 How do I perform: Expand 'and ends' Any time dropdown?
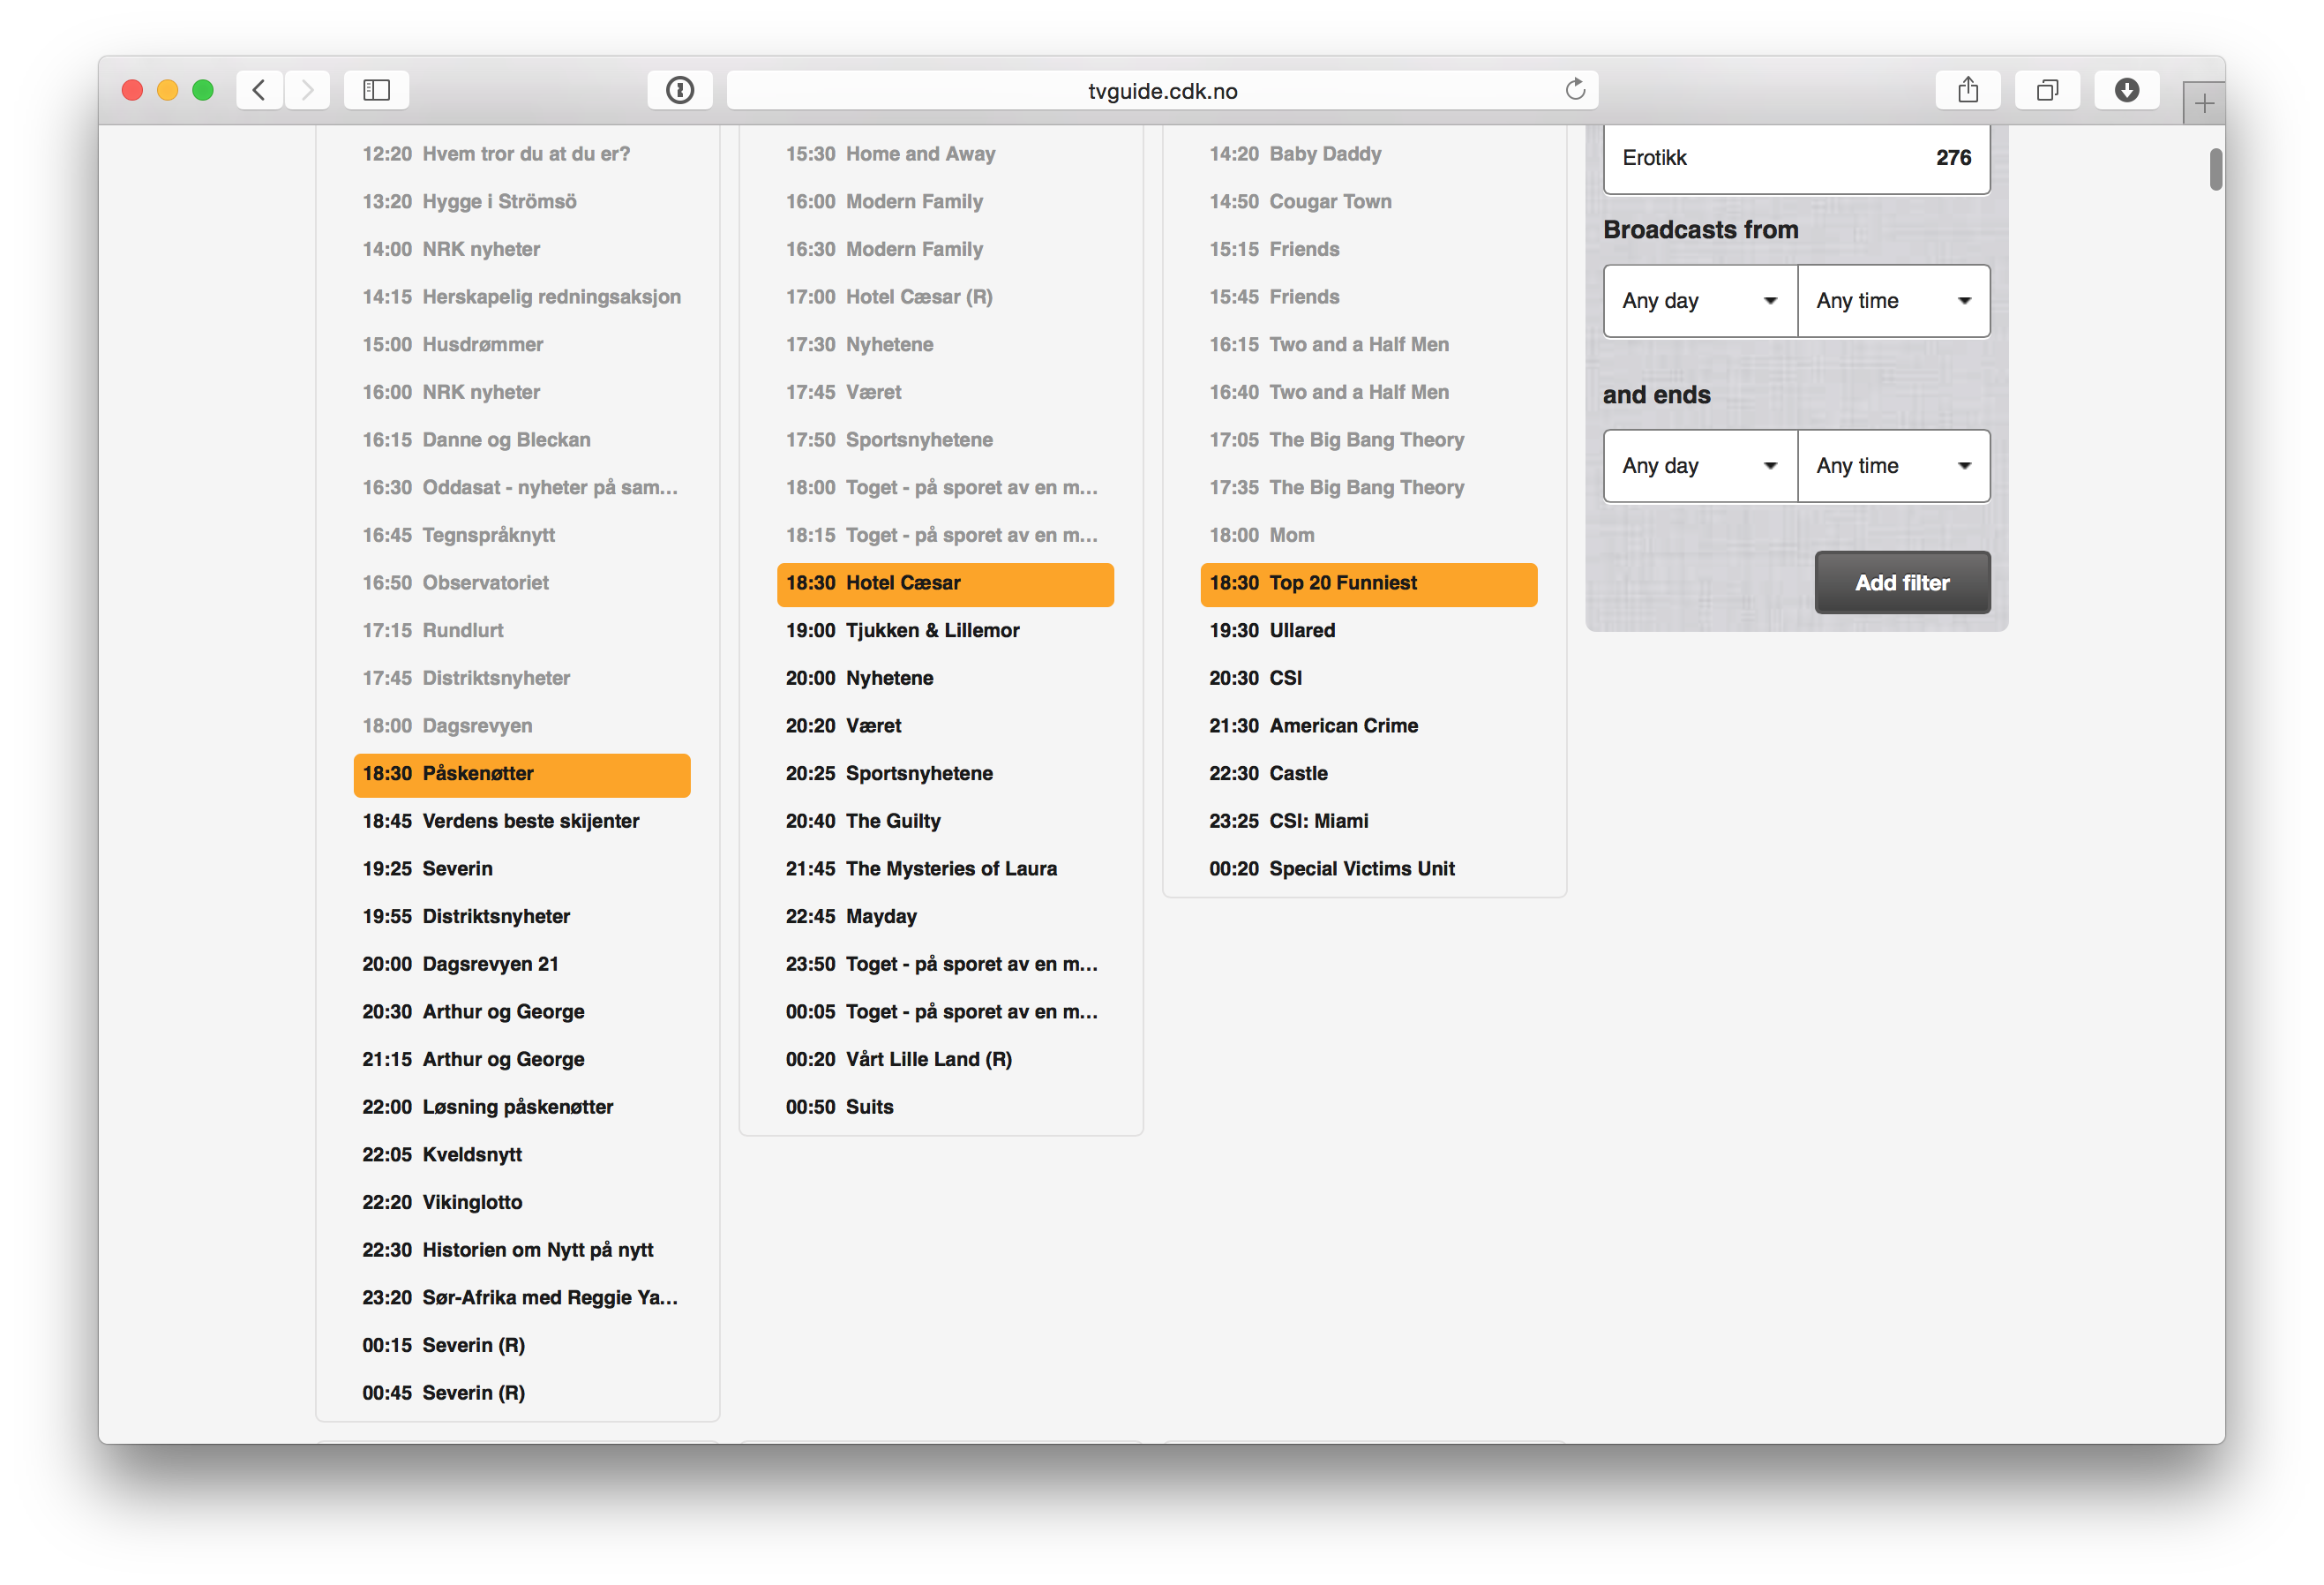(1893, 466)
